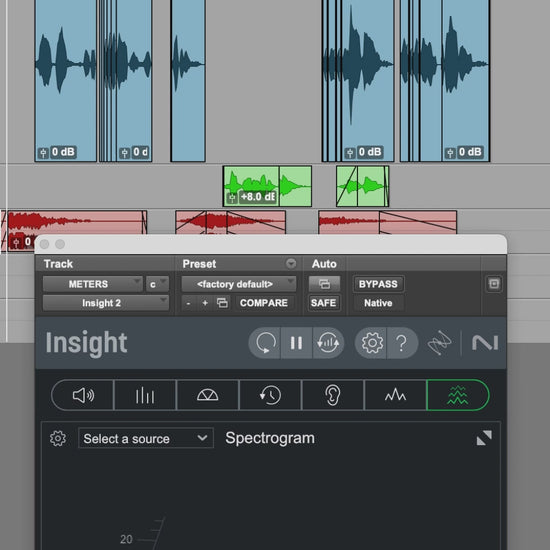550x550 pixels.
Task: Open the Preset menu round arrow
Action: 291,263
